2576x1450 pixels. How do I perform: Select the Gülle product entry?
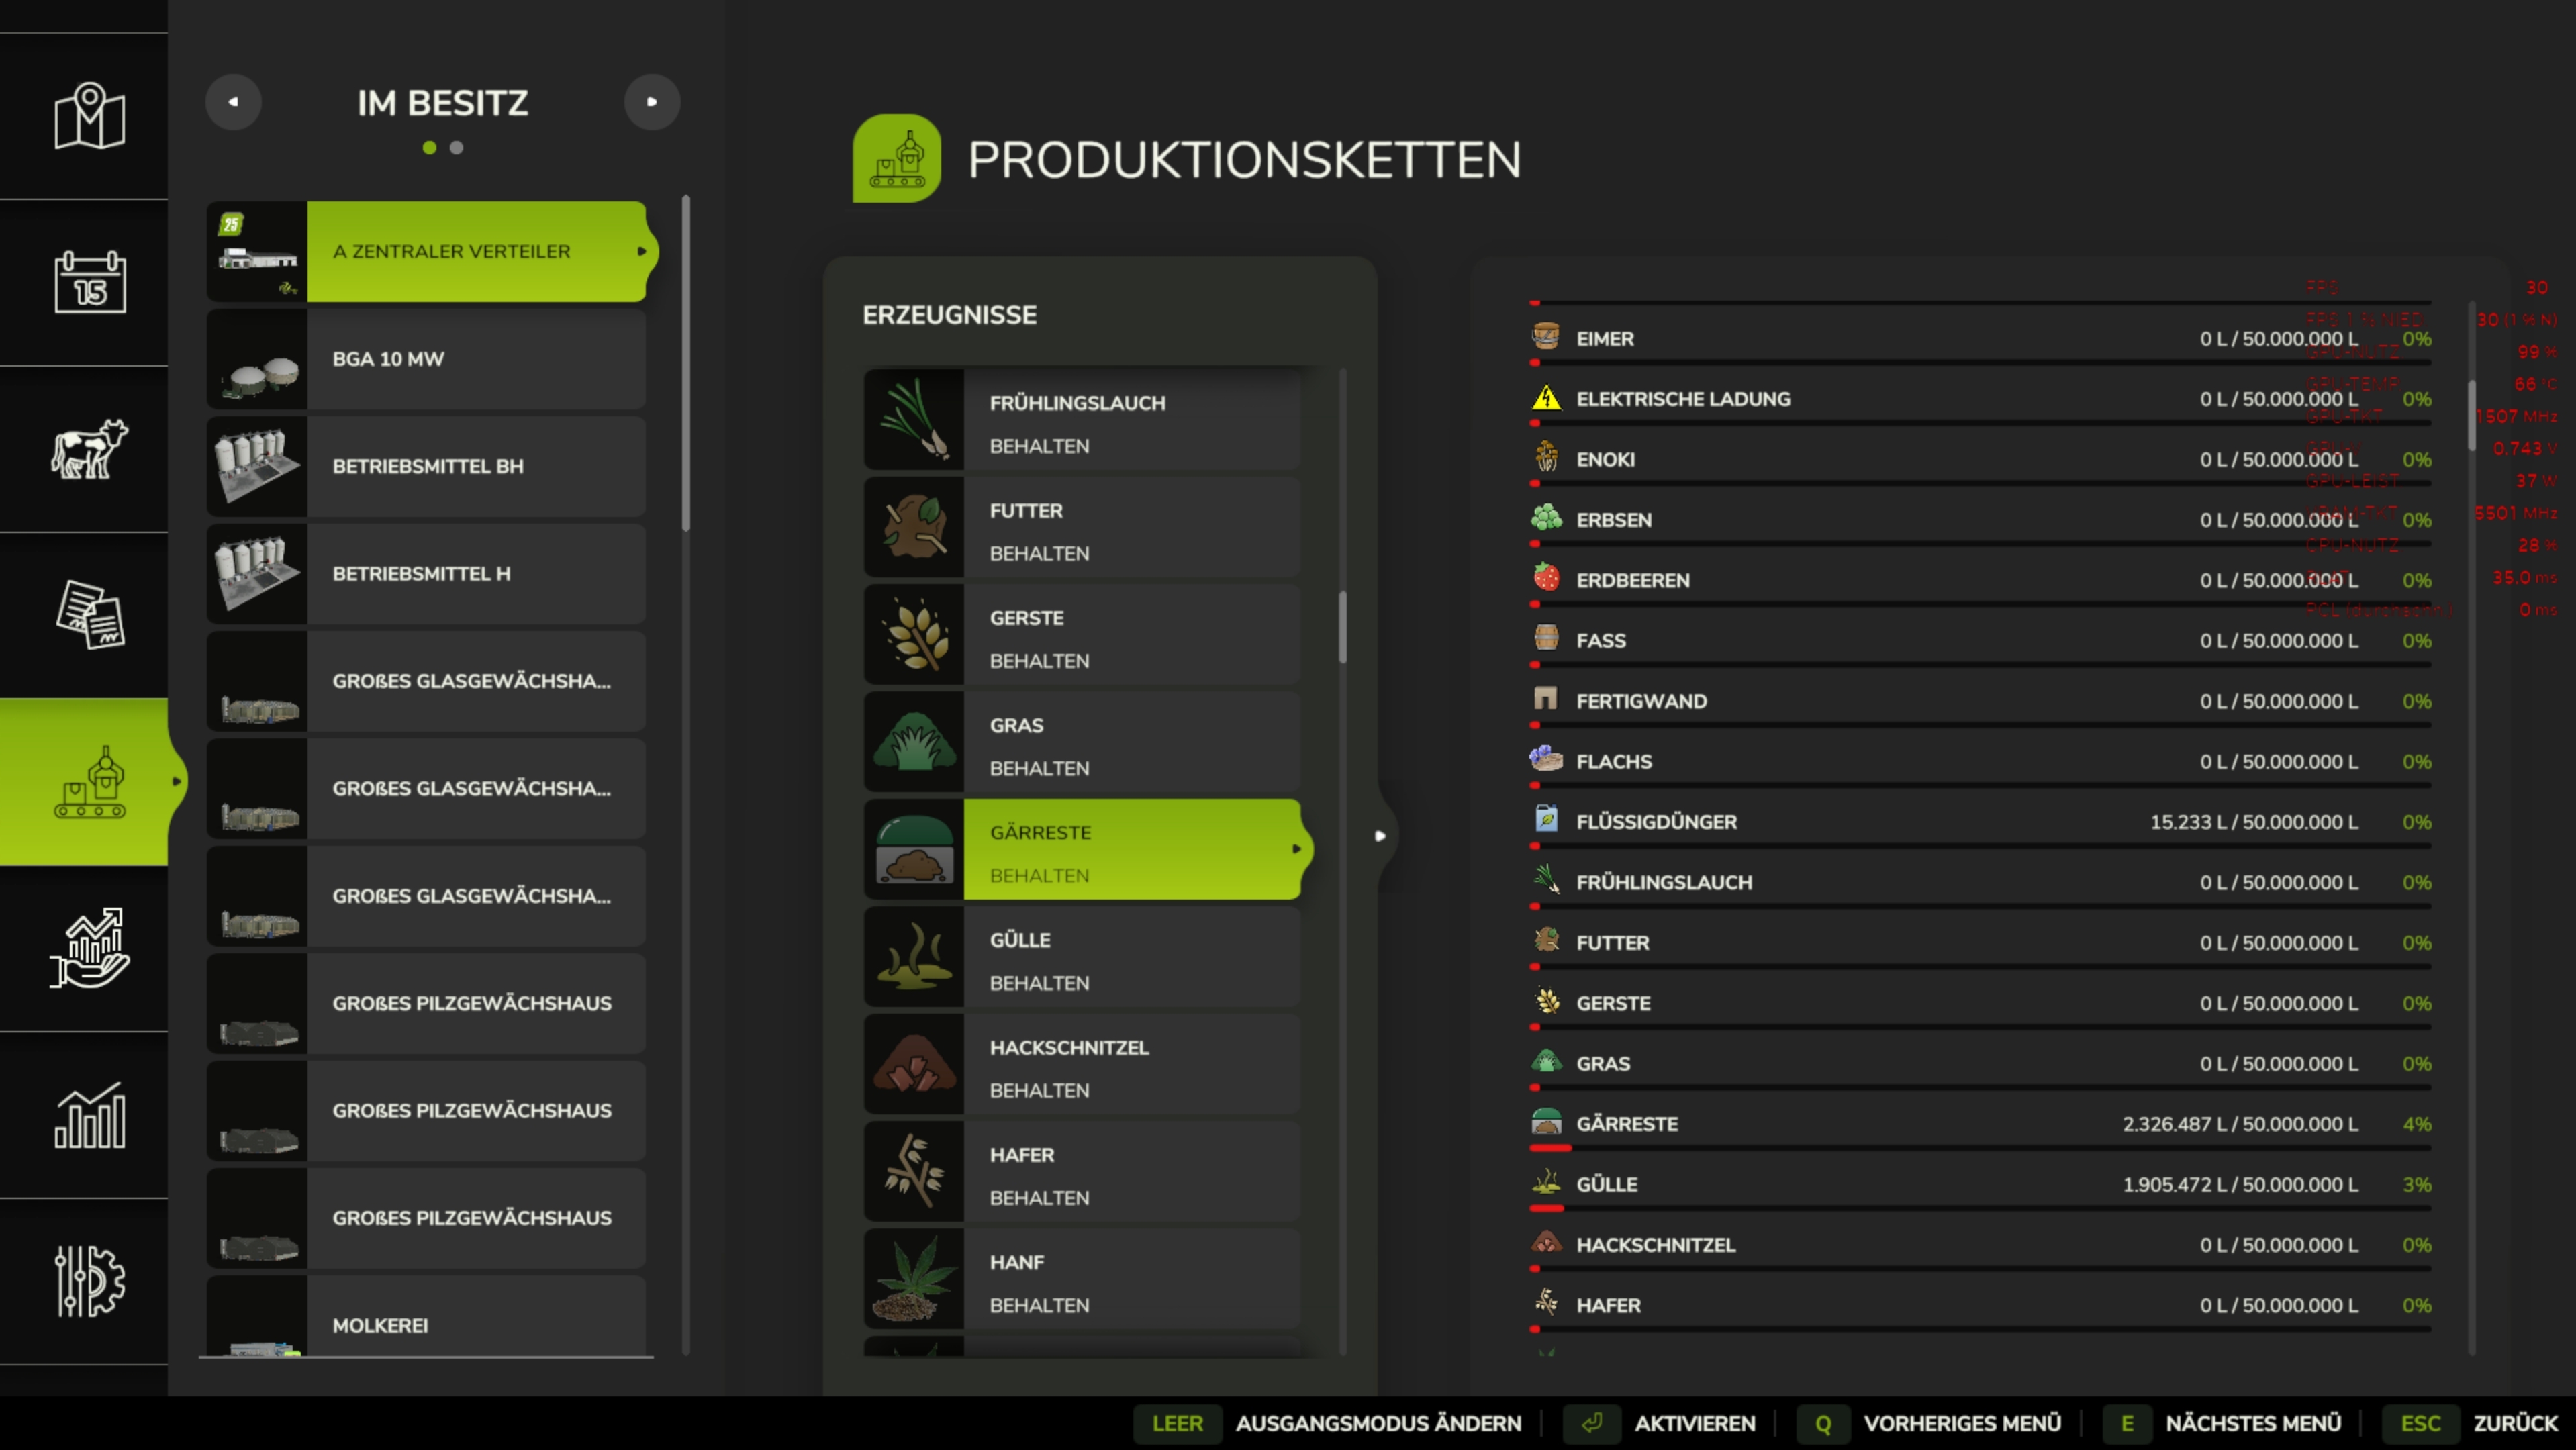coord(1082,961)
